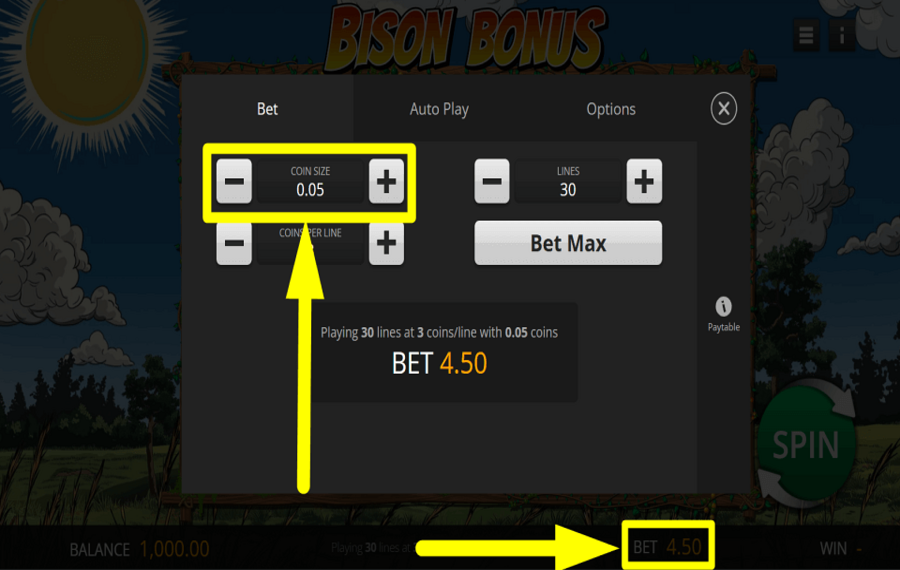Open the game info icon
This screenshot has height=570, width=900.
(x=842, y=36)
